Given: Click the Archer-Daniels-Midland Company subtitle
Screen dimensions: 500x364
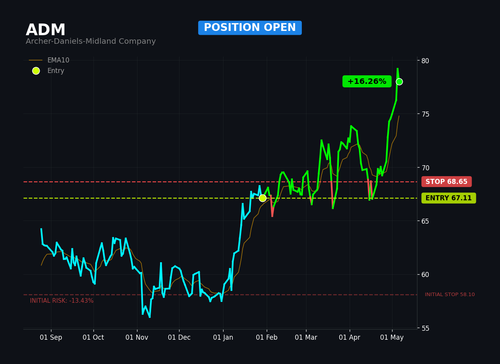Looking at the screenshot, I should [91, 41].
